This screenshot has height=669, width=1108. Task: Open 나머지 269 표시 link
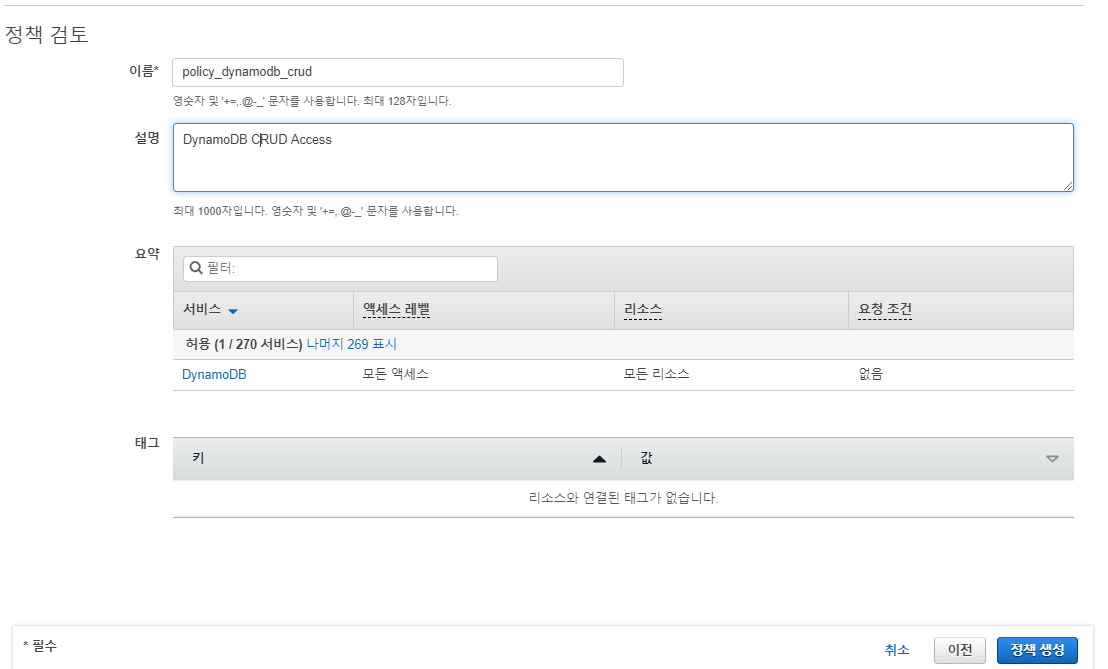(351, 344)
